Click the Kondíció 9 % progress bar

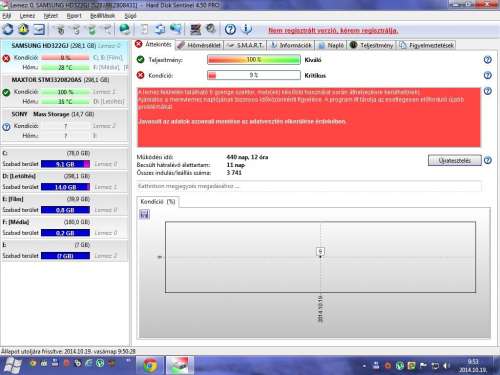[254, 75]
